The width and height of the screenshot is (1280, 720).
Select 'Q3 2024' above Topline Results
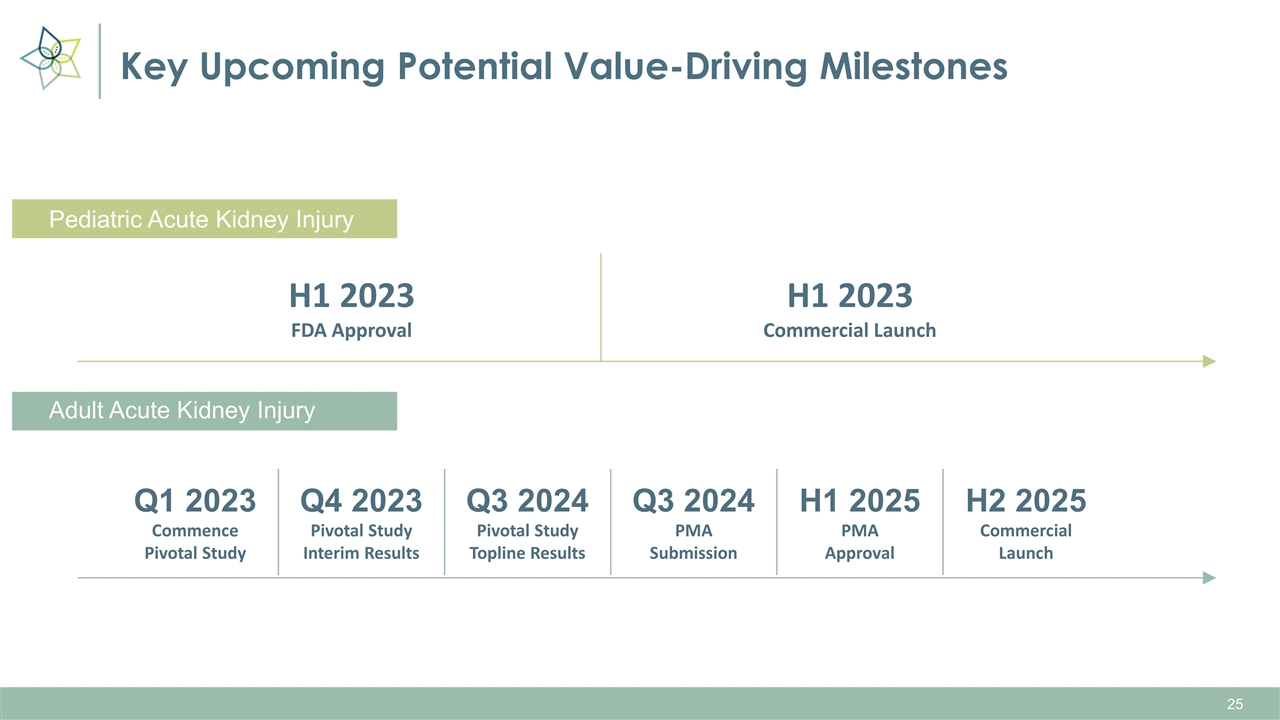527,499
